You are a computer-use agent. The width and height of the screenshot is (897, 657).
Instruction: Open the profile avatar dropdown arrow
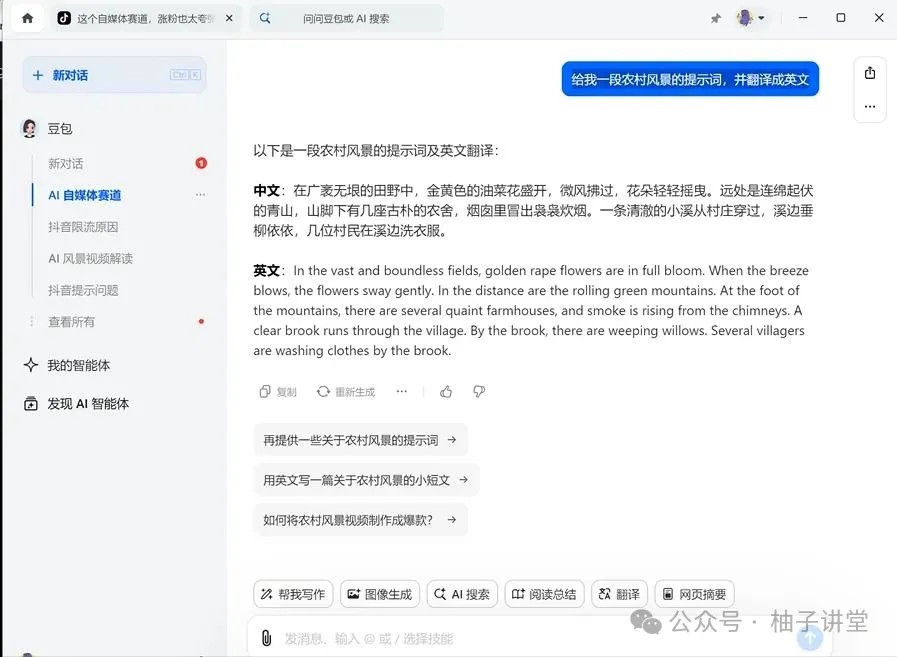762,18
